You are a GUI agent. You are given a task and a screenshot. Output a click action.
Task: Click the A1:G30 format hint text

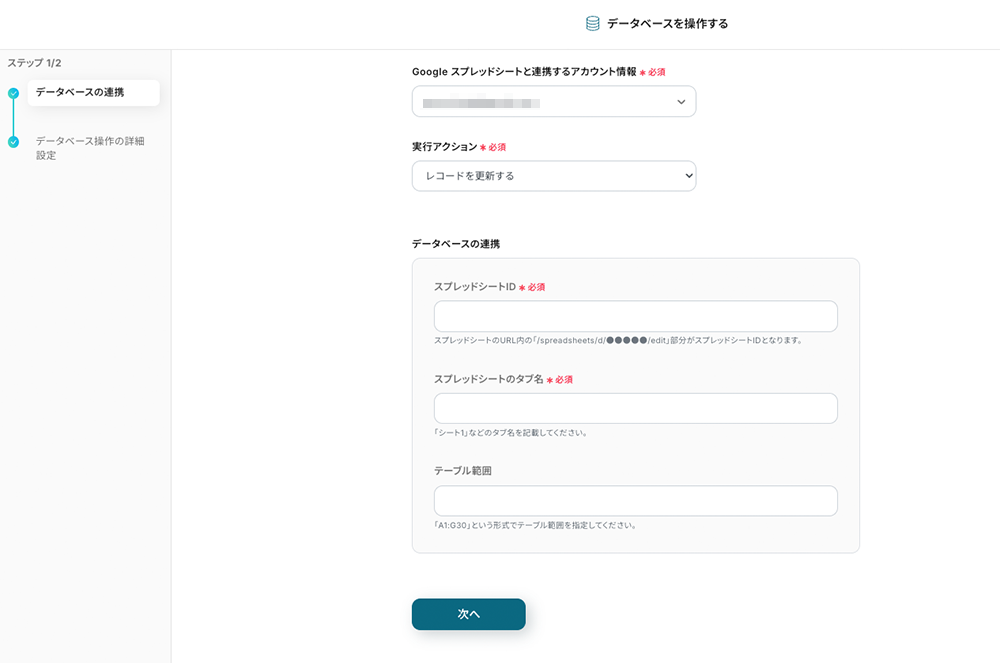pos(535,525)
